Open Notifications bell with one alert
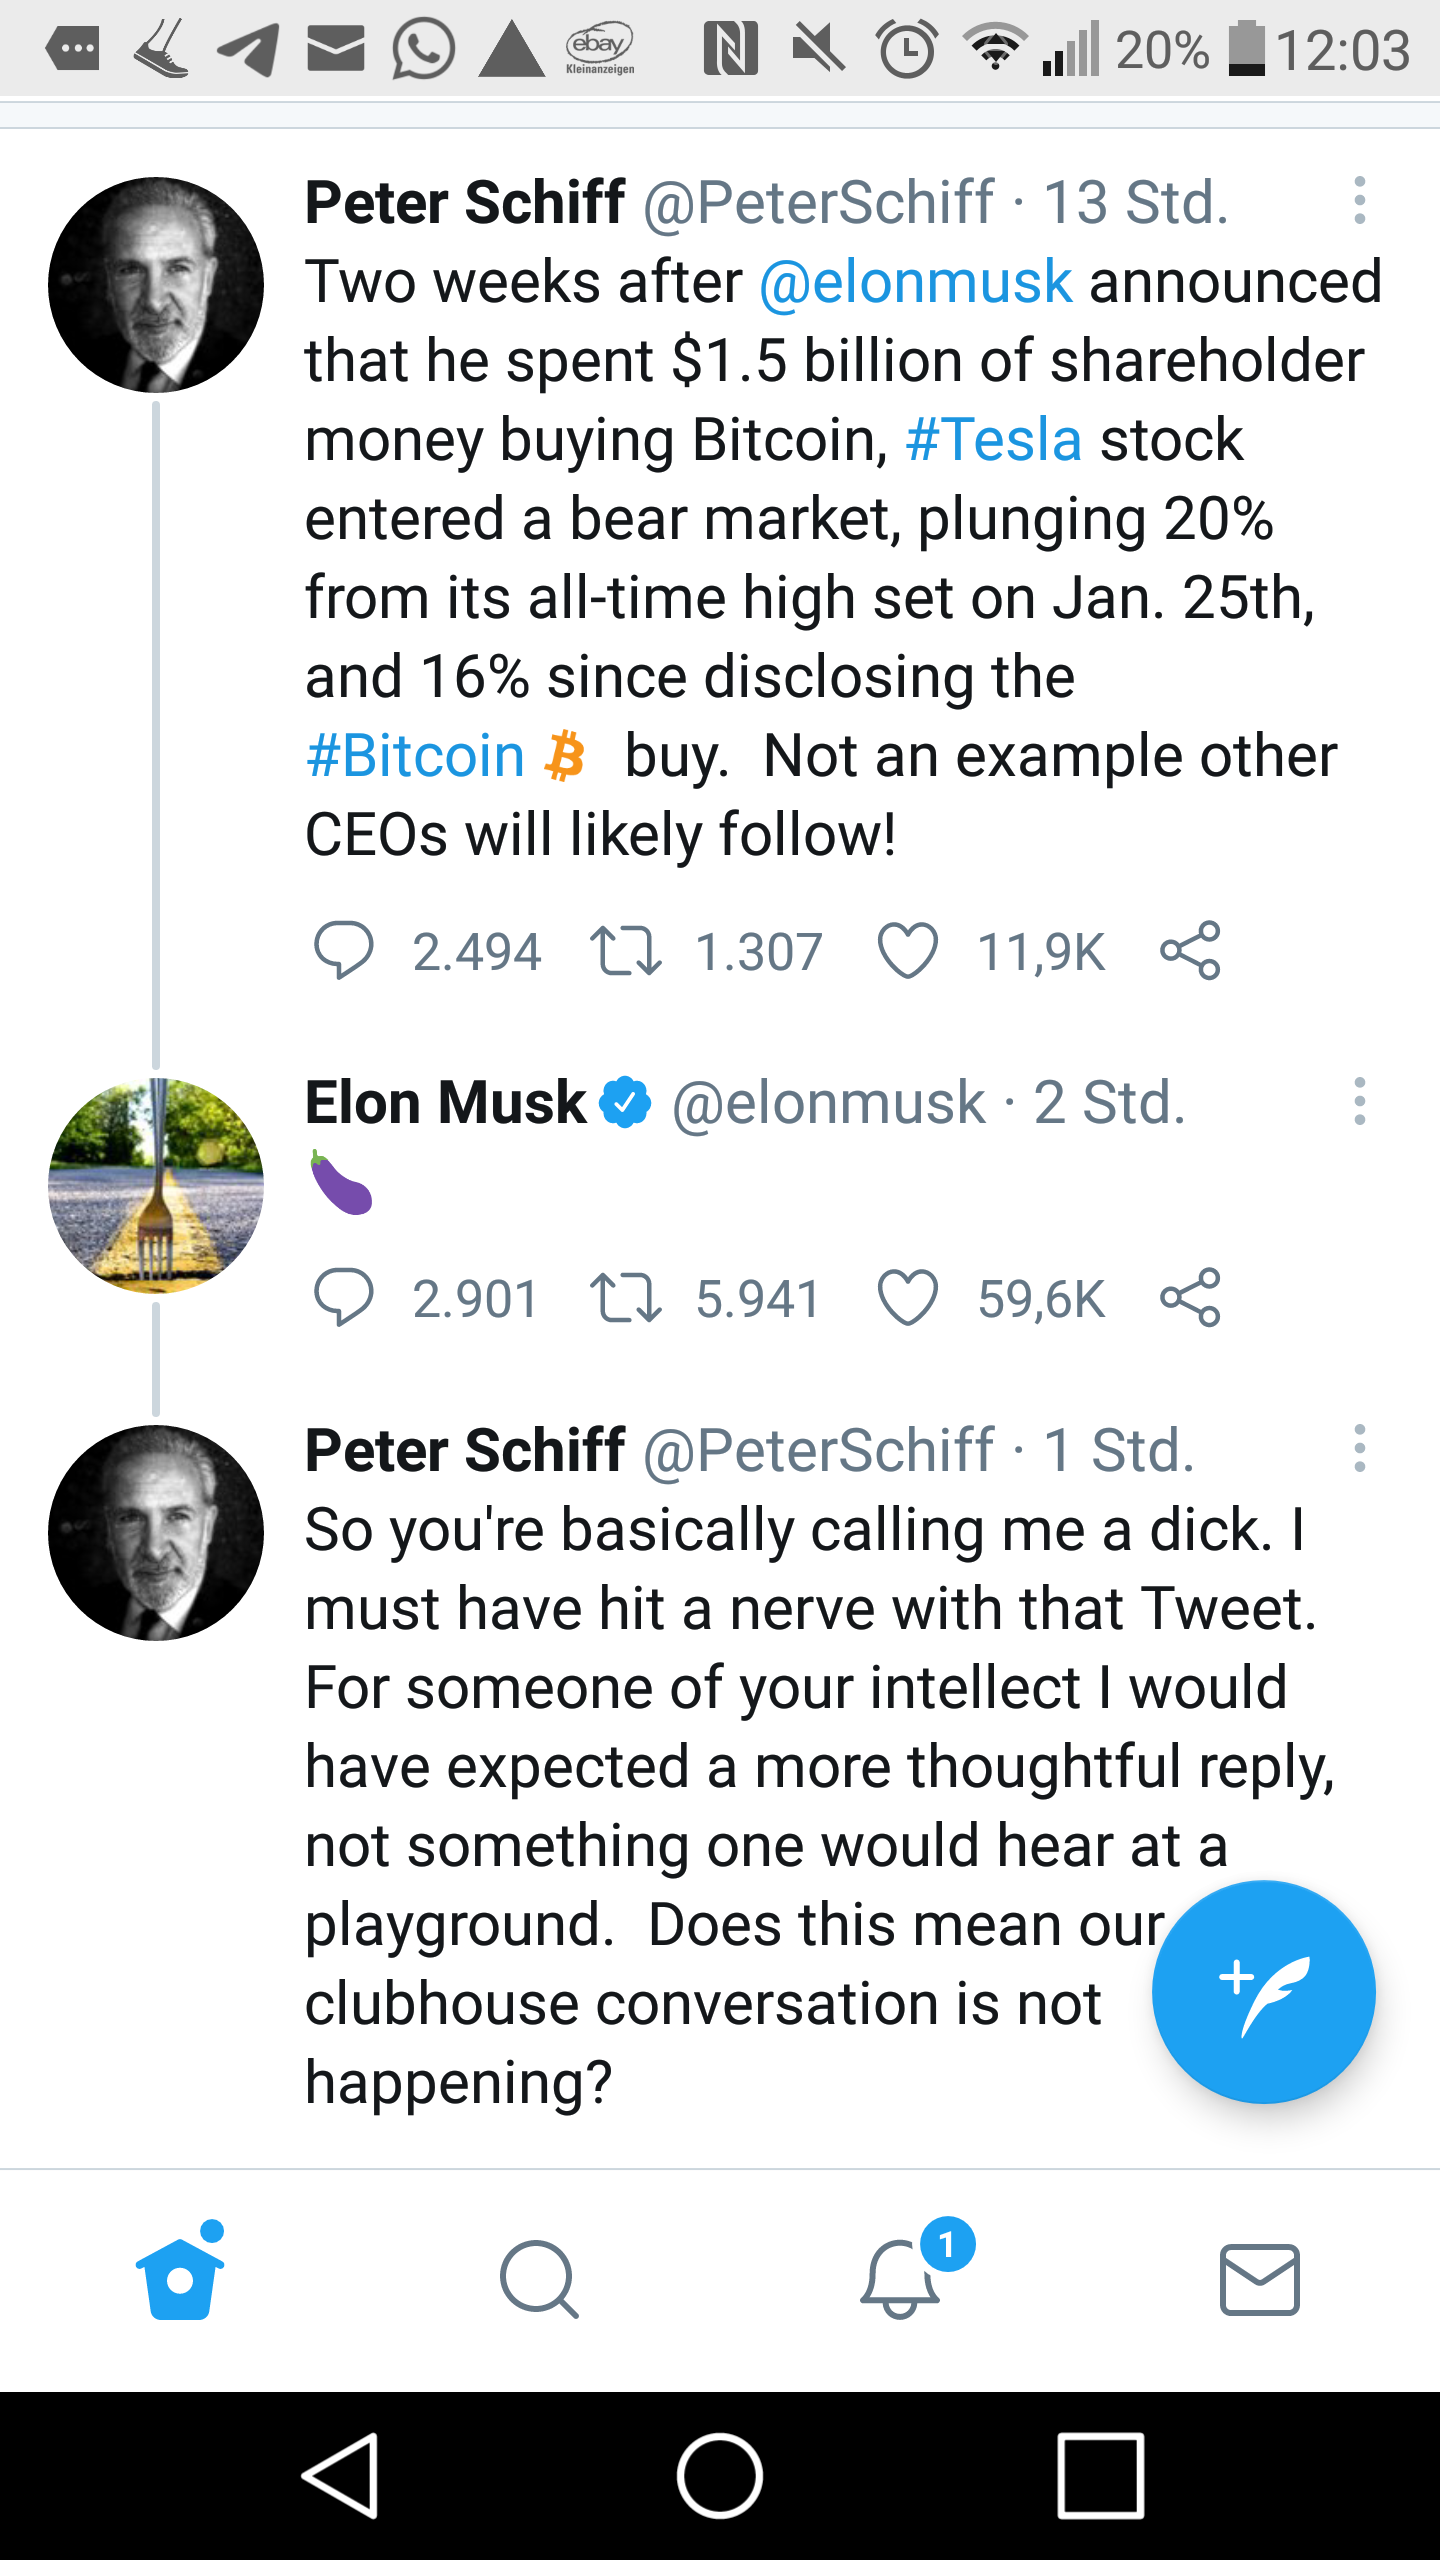This screenshot has height=2560, width=1440. coord(900,2278)
